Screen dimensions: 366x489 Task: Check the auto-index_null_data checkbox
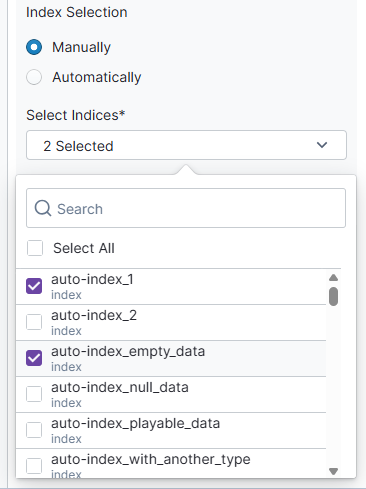point(34,394)
